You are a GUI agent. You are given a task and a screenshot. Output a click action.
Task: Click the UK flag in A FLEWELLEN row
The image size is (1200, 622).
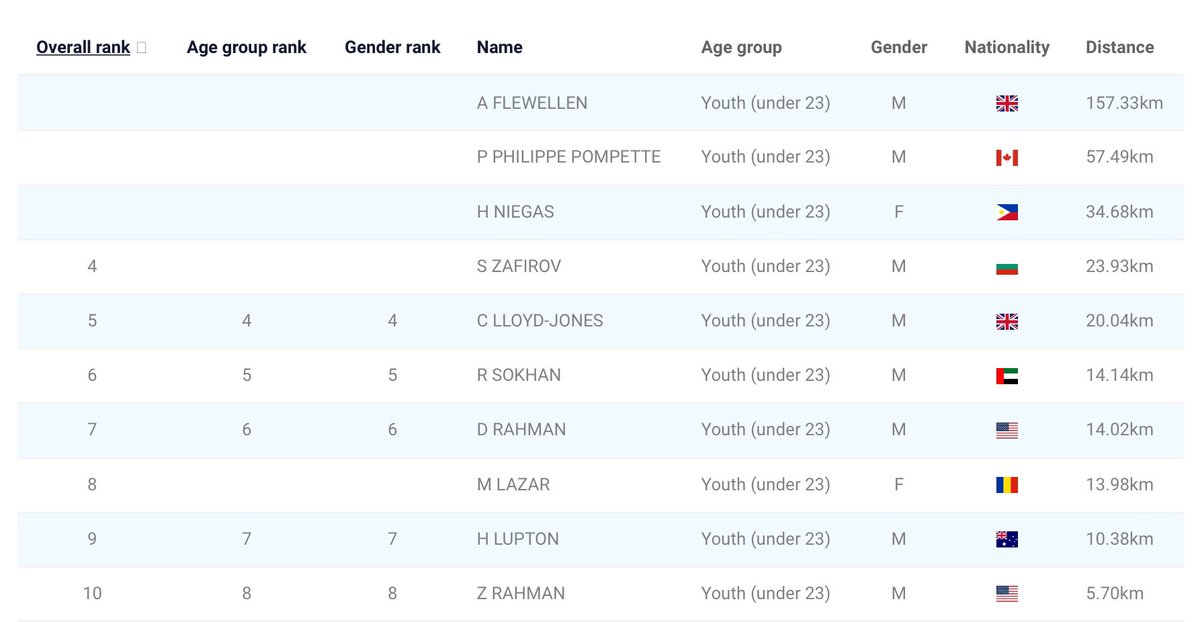point(1007,103)
